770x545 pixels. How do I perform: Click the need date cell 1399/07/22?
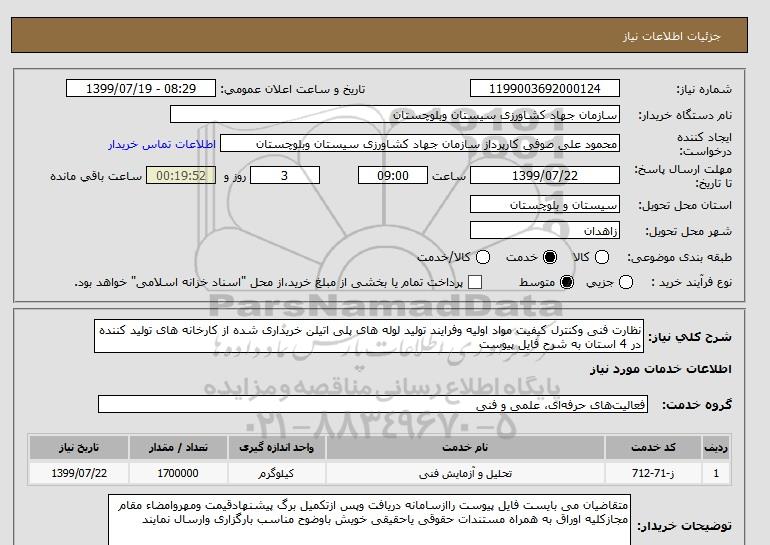[x=79, y=473]
